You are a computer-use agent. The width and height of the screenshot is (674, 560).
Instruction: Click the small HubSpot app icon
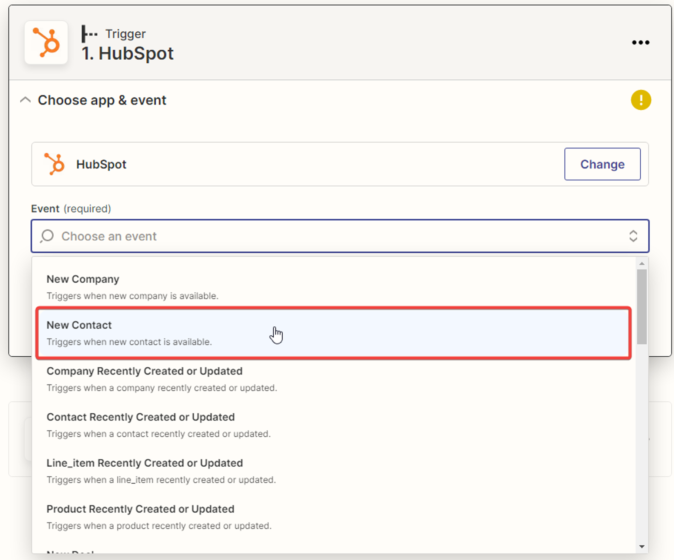pos(54,164)
